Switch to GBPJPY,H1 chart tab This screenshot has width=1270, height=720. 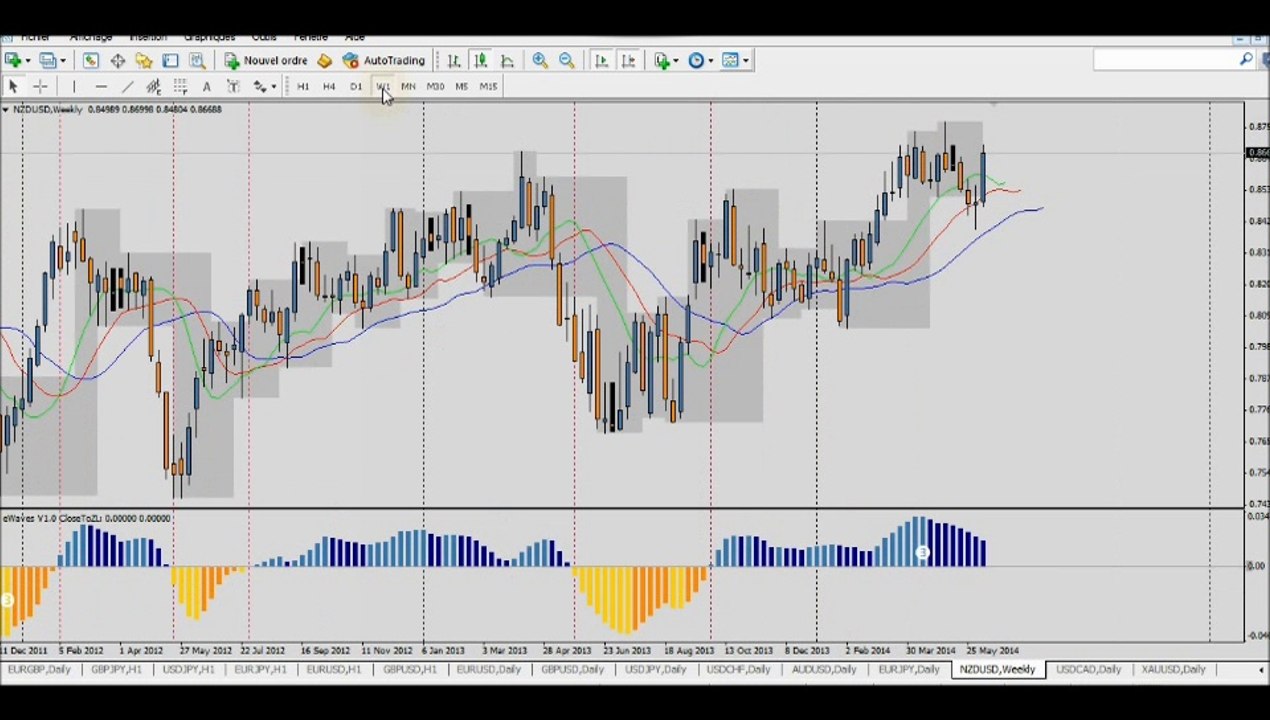pos(116,669)
